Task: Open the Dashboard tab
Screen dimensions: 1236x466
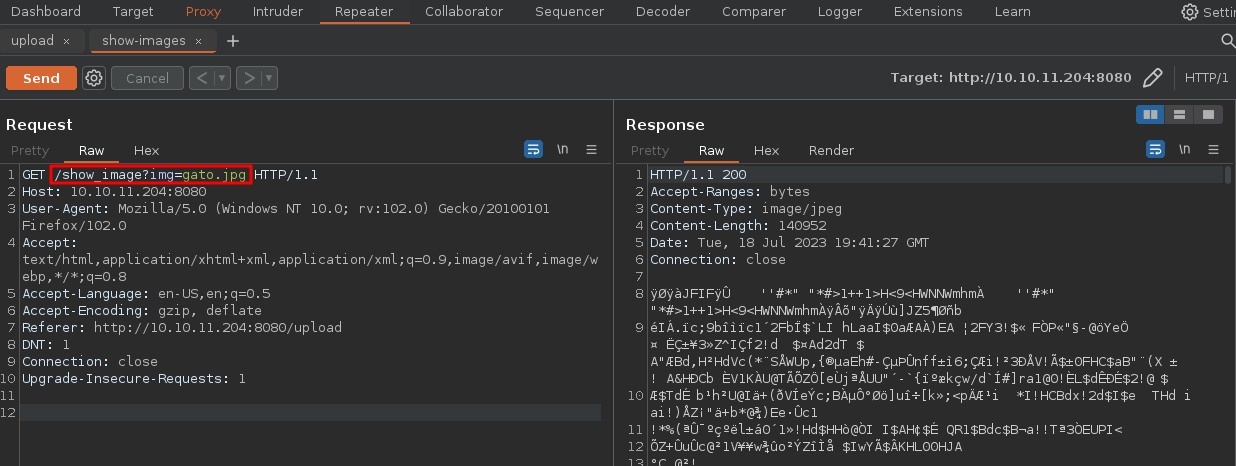Action: coord(45,12)
